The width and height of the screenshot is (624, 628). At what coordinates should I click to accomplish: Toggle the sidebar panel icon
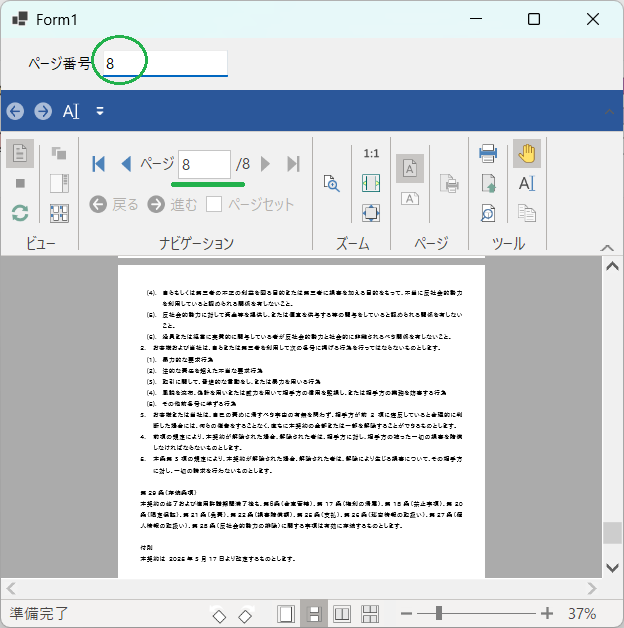tap(59, 183)
